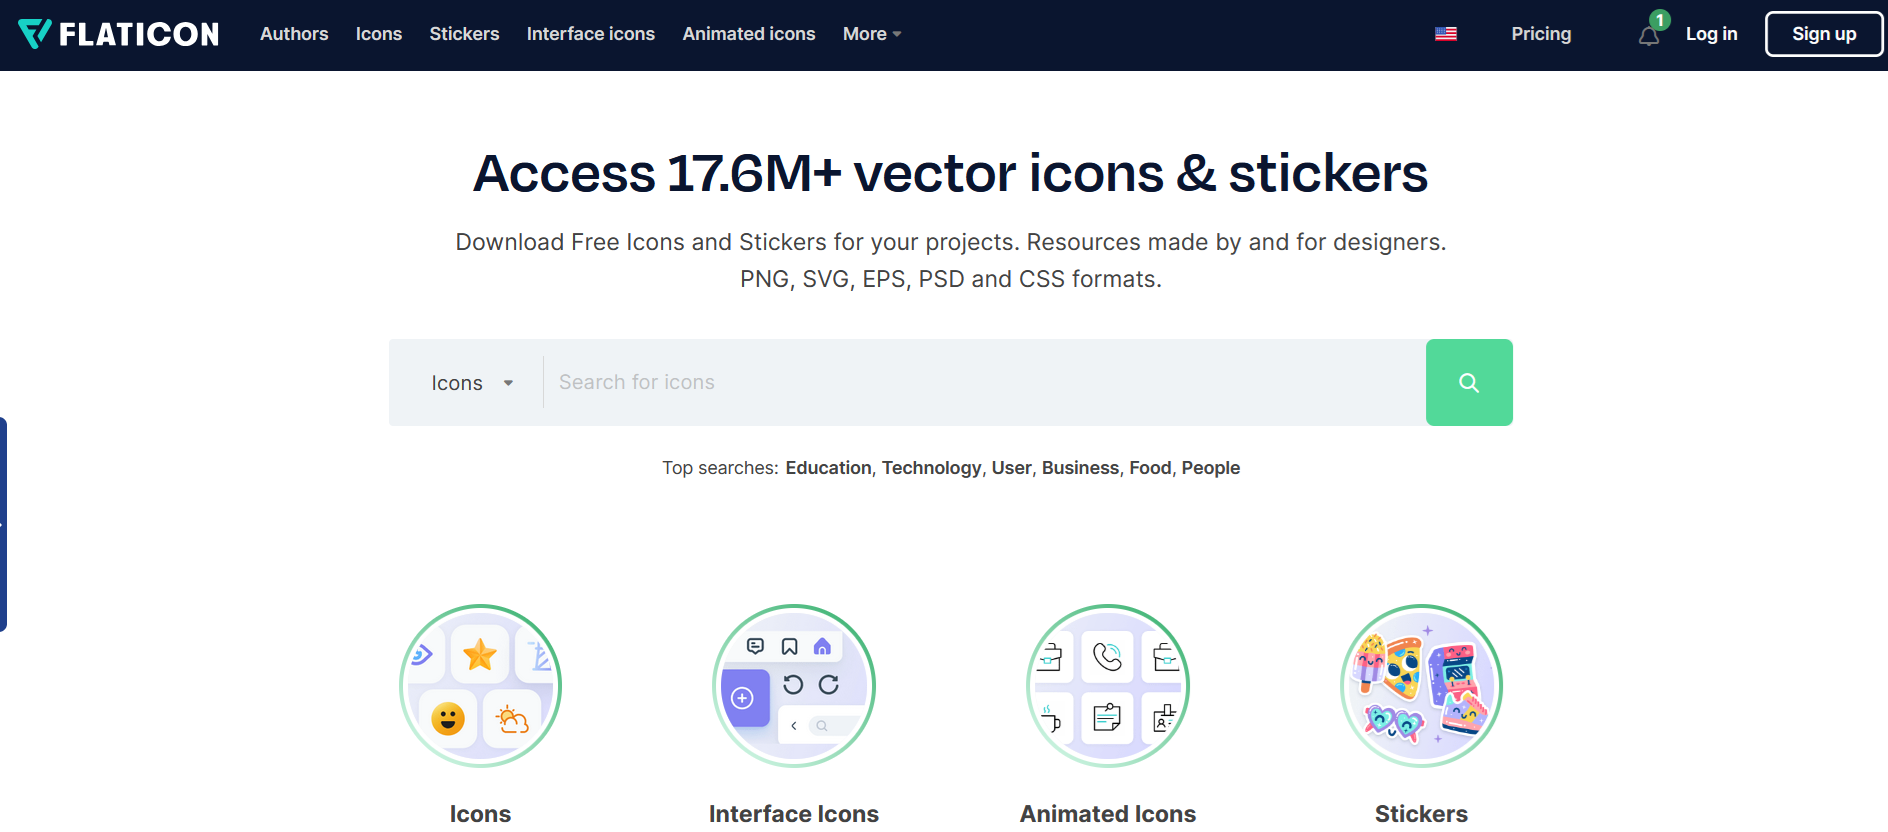Click the Flaticon logo
This screenshot has height=832, width=1888.
(x=119, y=34)
